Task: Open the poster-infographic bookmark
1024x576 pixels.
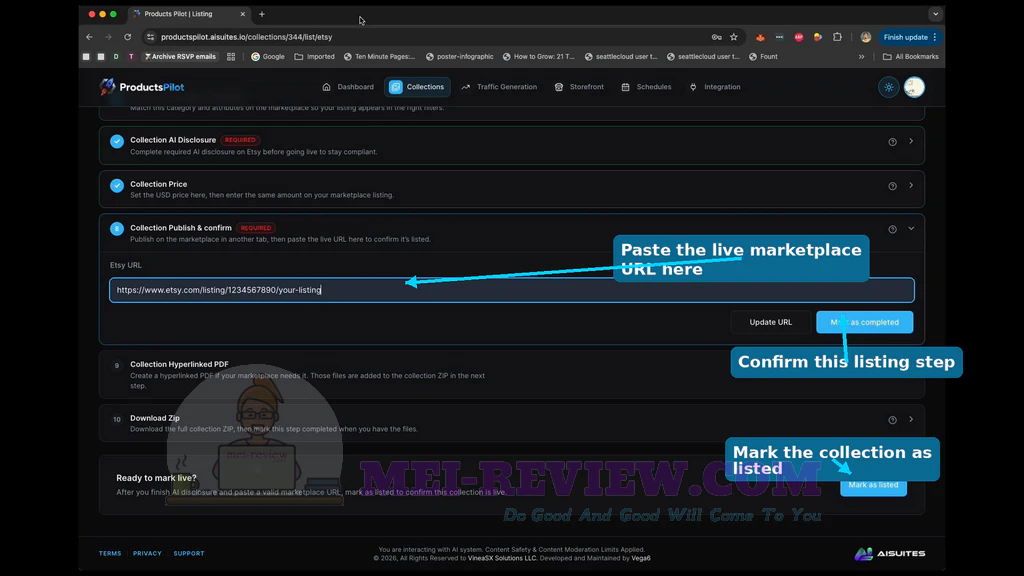Action: (x=460, y=57)
